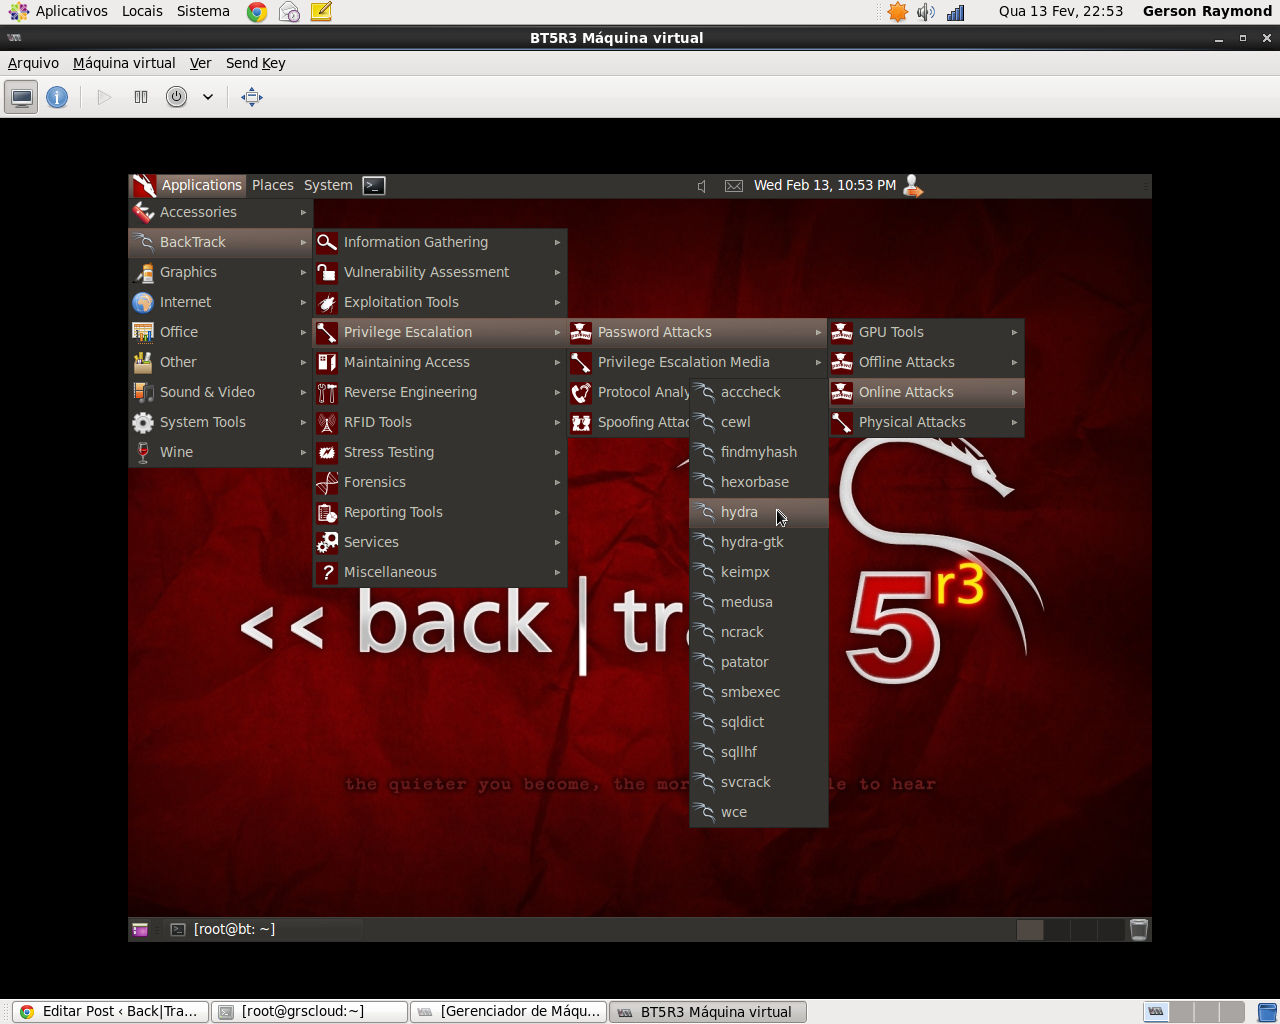Toggle fullscreen mode icon in toolbar

click(252, 97)
